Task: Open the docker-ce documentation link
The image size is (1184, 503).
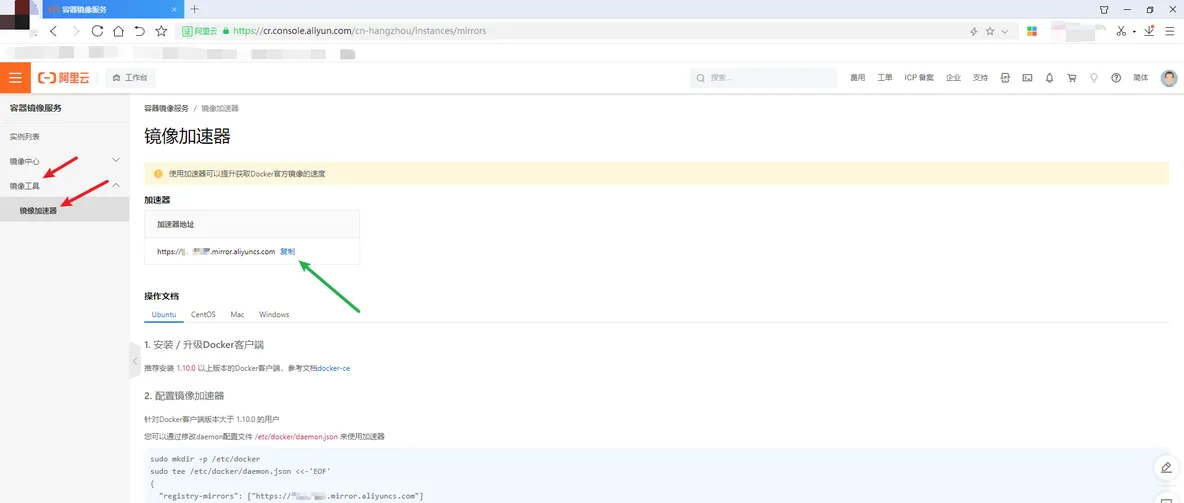Action: [334, 369]
